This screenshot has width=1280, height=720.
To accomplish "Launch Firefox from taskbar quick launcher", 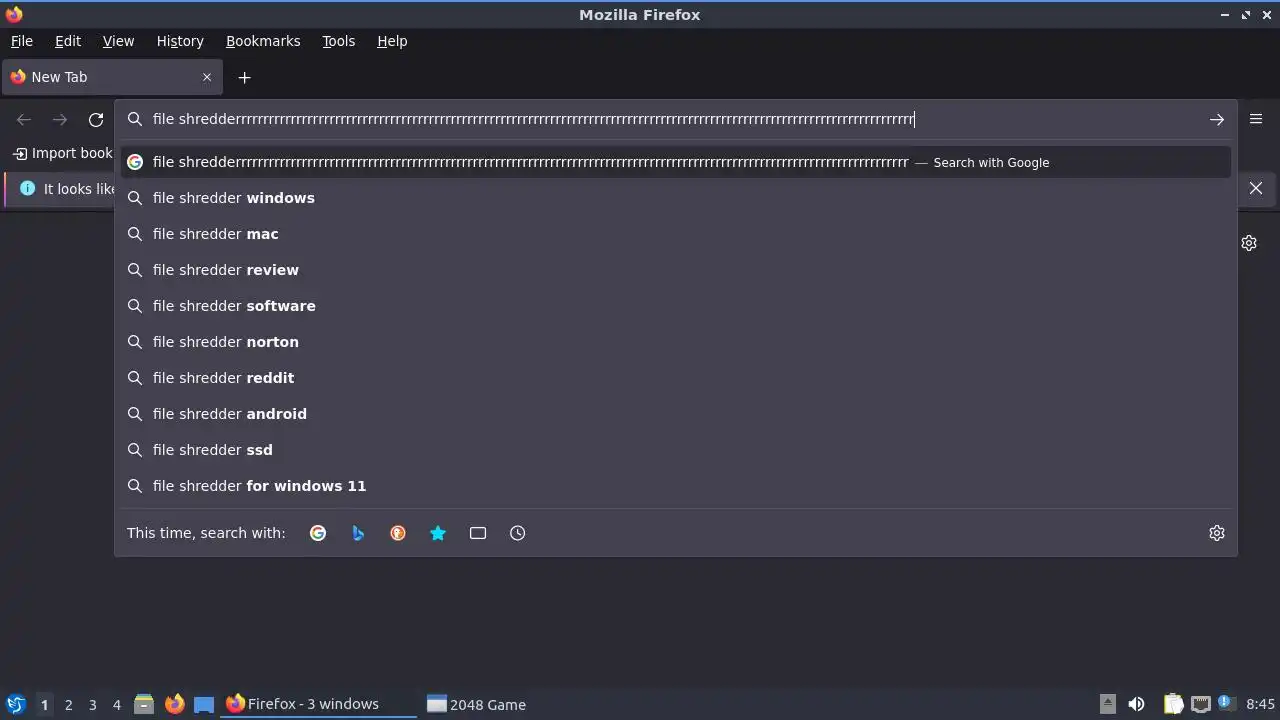I will point(174,704).
